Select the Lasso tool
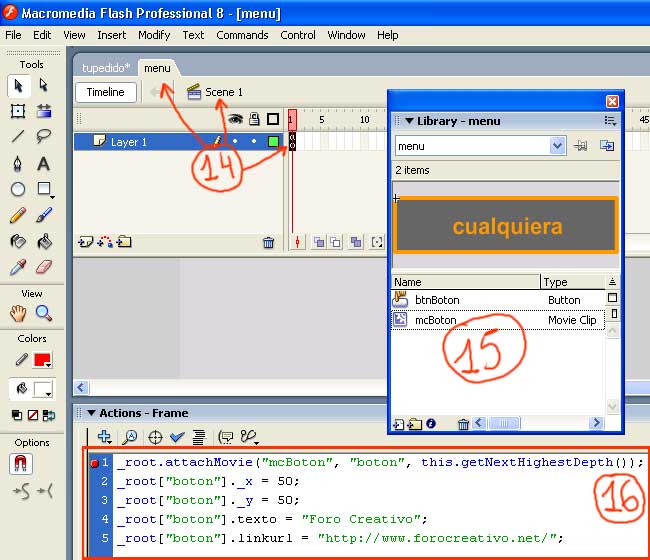The height and width of the screenshot is (560, 650). click(44, 136)
